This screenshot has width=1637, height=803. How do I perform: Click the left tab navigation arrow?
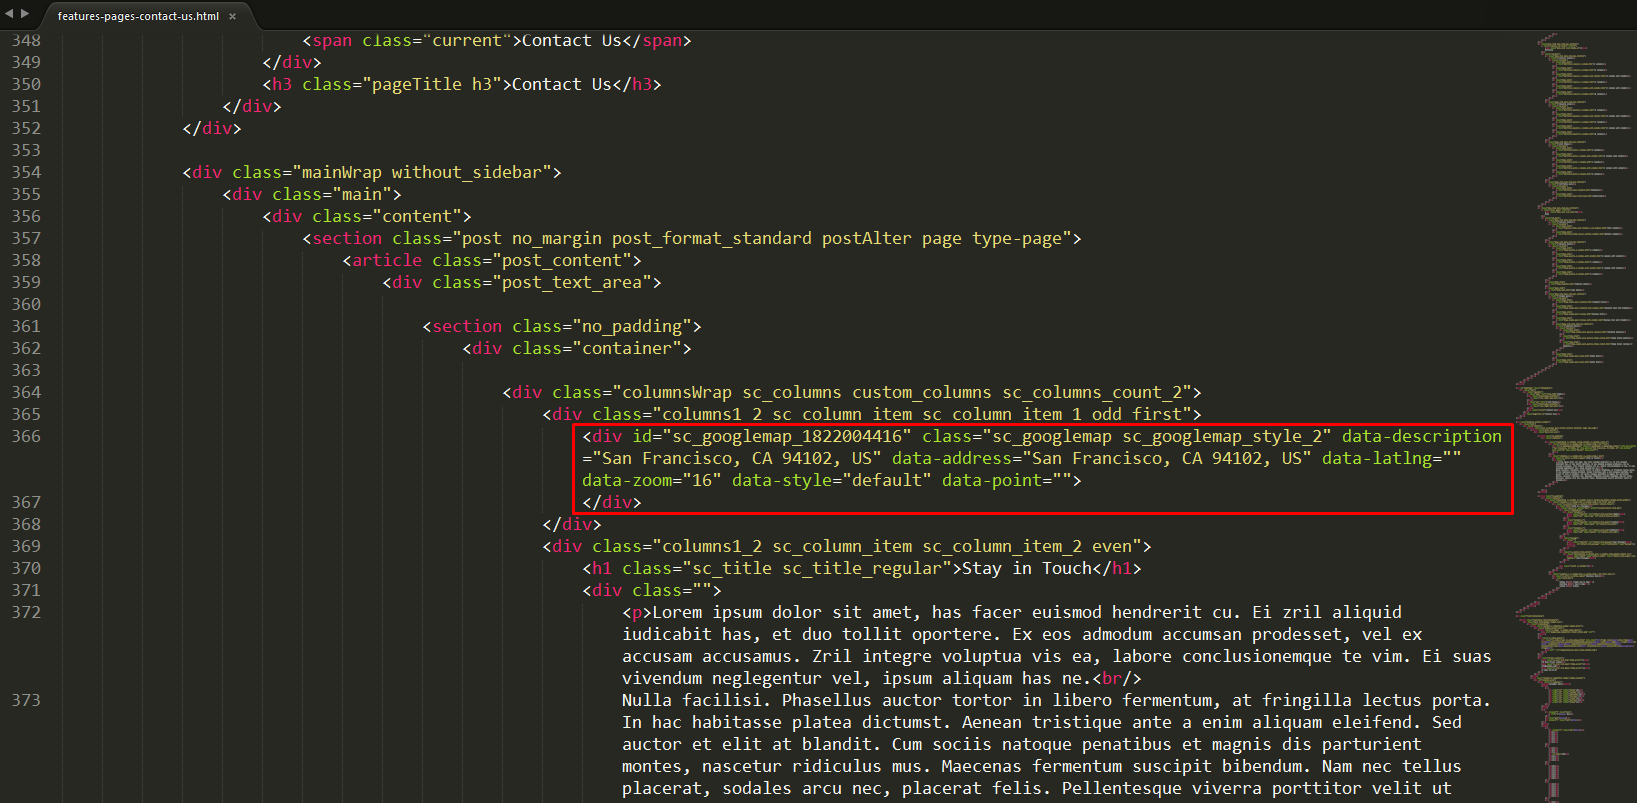[x=9, y=14]
